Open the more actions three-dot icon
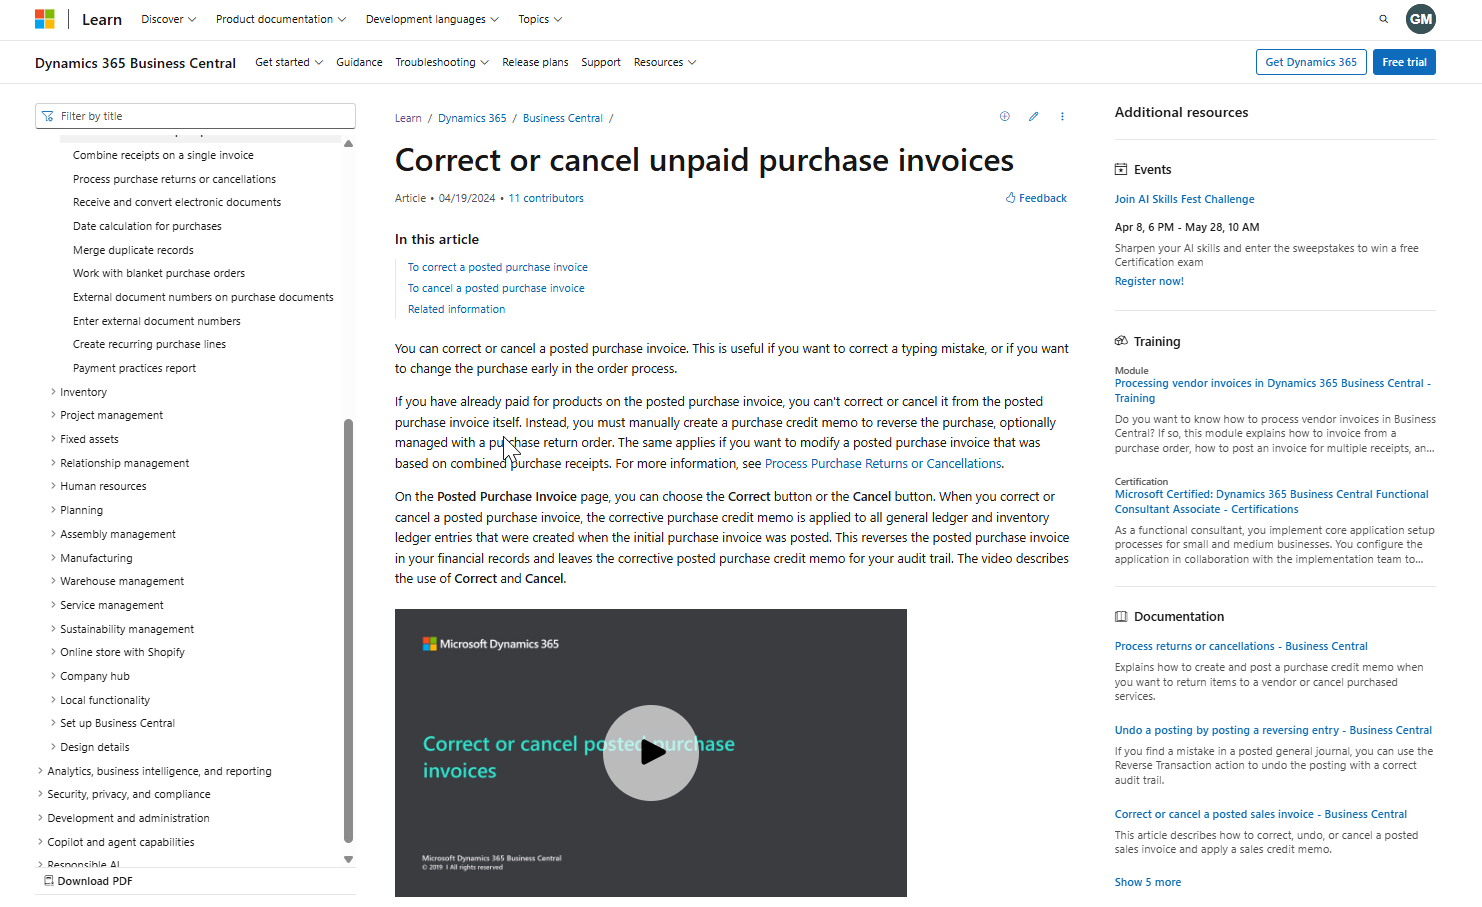The width and height of the screenshot is (1482, 907). click(1062, 117)
